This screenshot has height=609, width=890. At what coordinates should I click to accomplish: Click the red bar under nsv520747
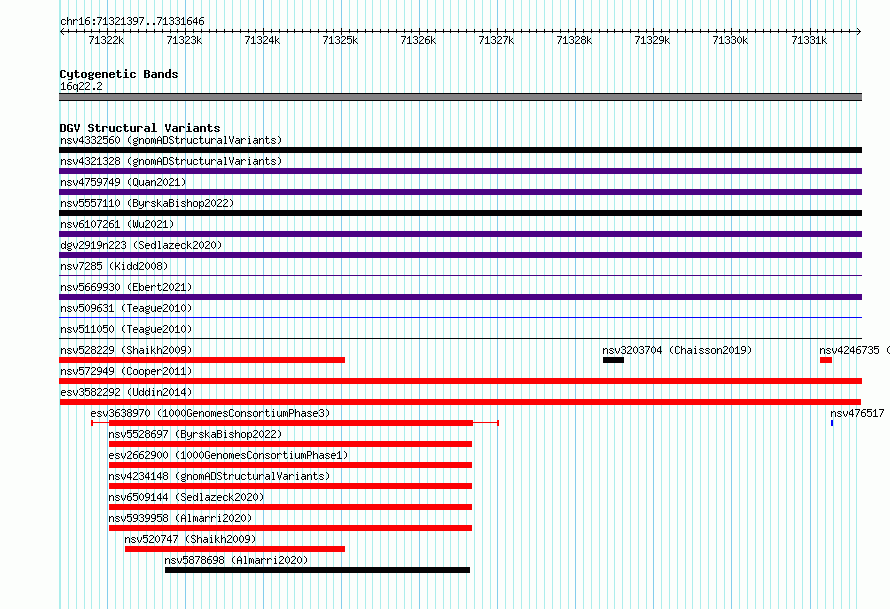coord(234,549)
